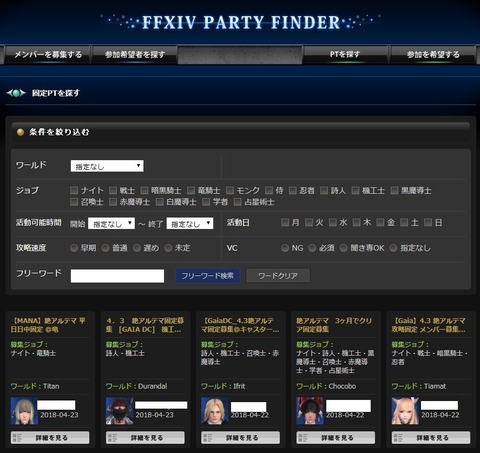Open the Tiamat listing's character avatar

coord(405,411)
